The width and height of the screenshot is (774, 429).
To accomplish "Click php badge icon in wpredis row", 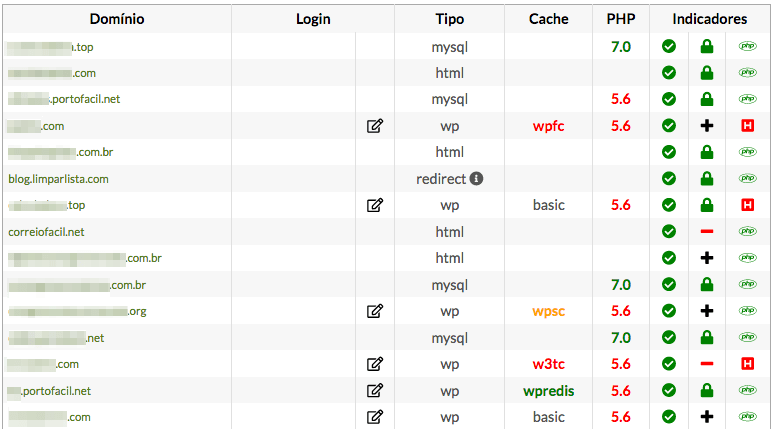I will tap(747, 390).
